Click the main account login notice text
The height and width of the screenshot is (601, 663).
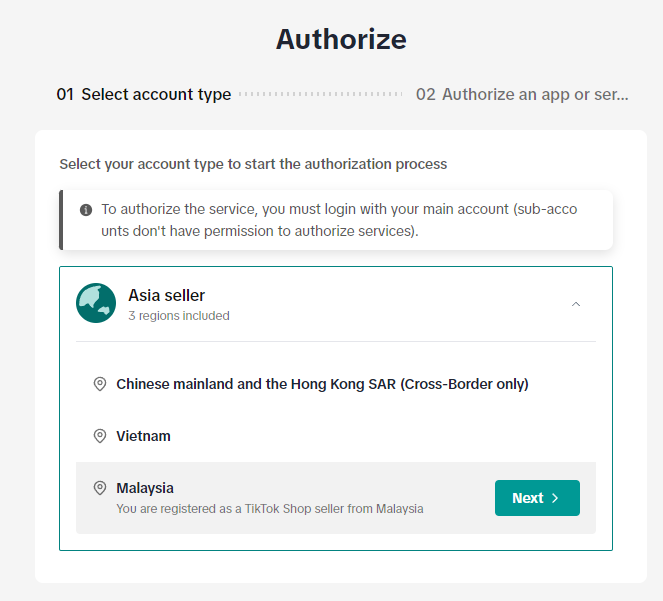[x=340, y=219]
